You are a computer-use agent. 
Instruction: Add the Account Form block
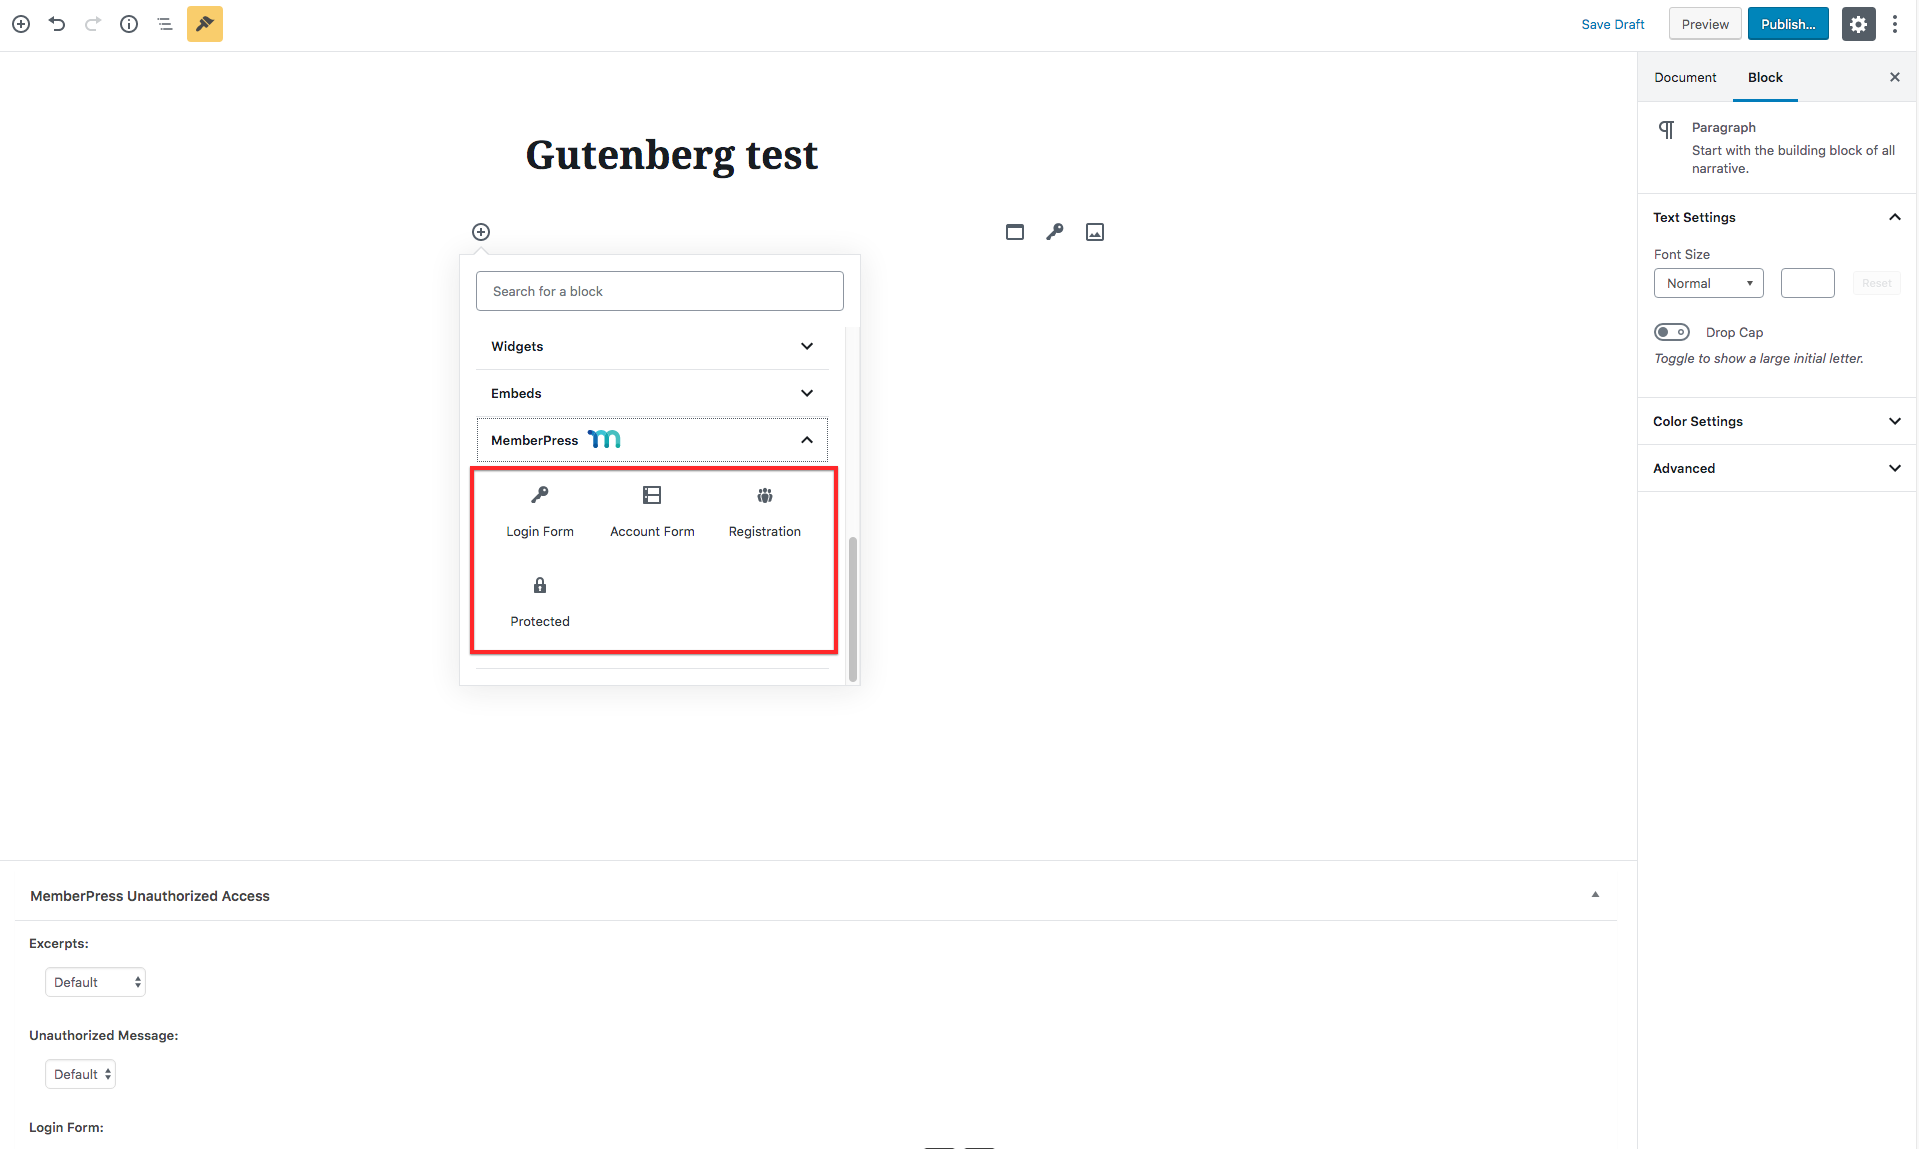pyautogui.click(x=652, y=512)
